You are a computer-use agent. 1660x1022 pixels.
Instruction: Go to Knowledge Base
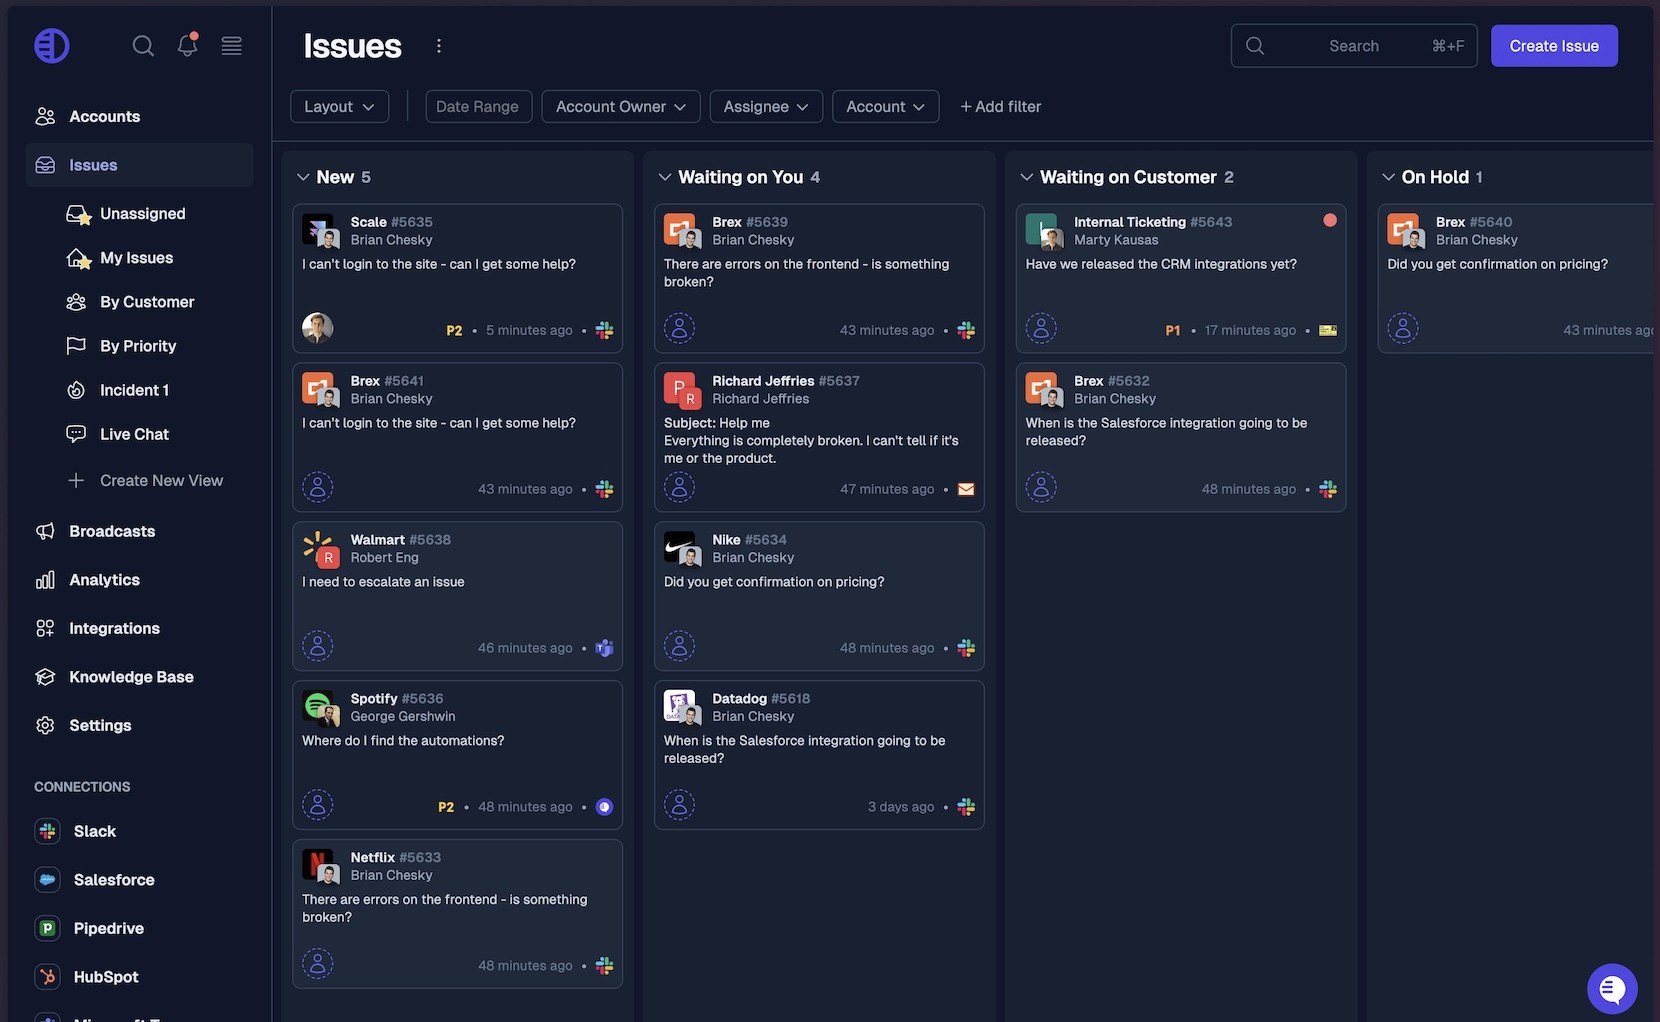(131, 677)
